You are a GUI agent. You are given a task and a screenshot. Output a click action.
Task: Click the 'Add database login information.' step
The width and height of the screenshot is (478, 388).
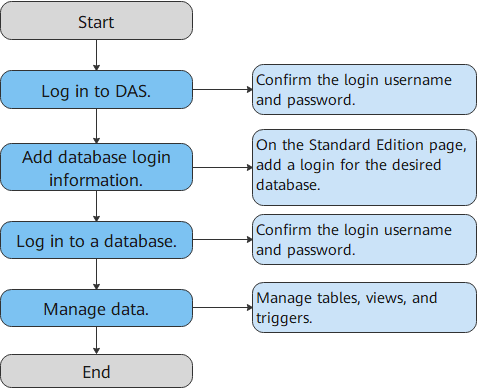(x=96, y=167)
